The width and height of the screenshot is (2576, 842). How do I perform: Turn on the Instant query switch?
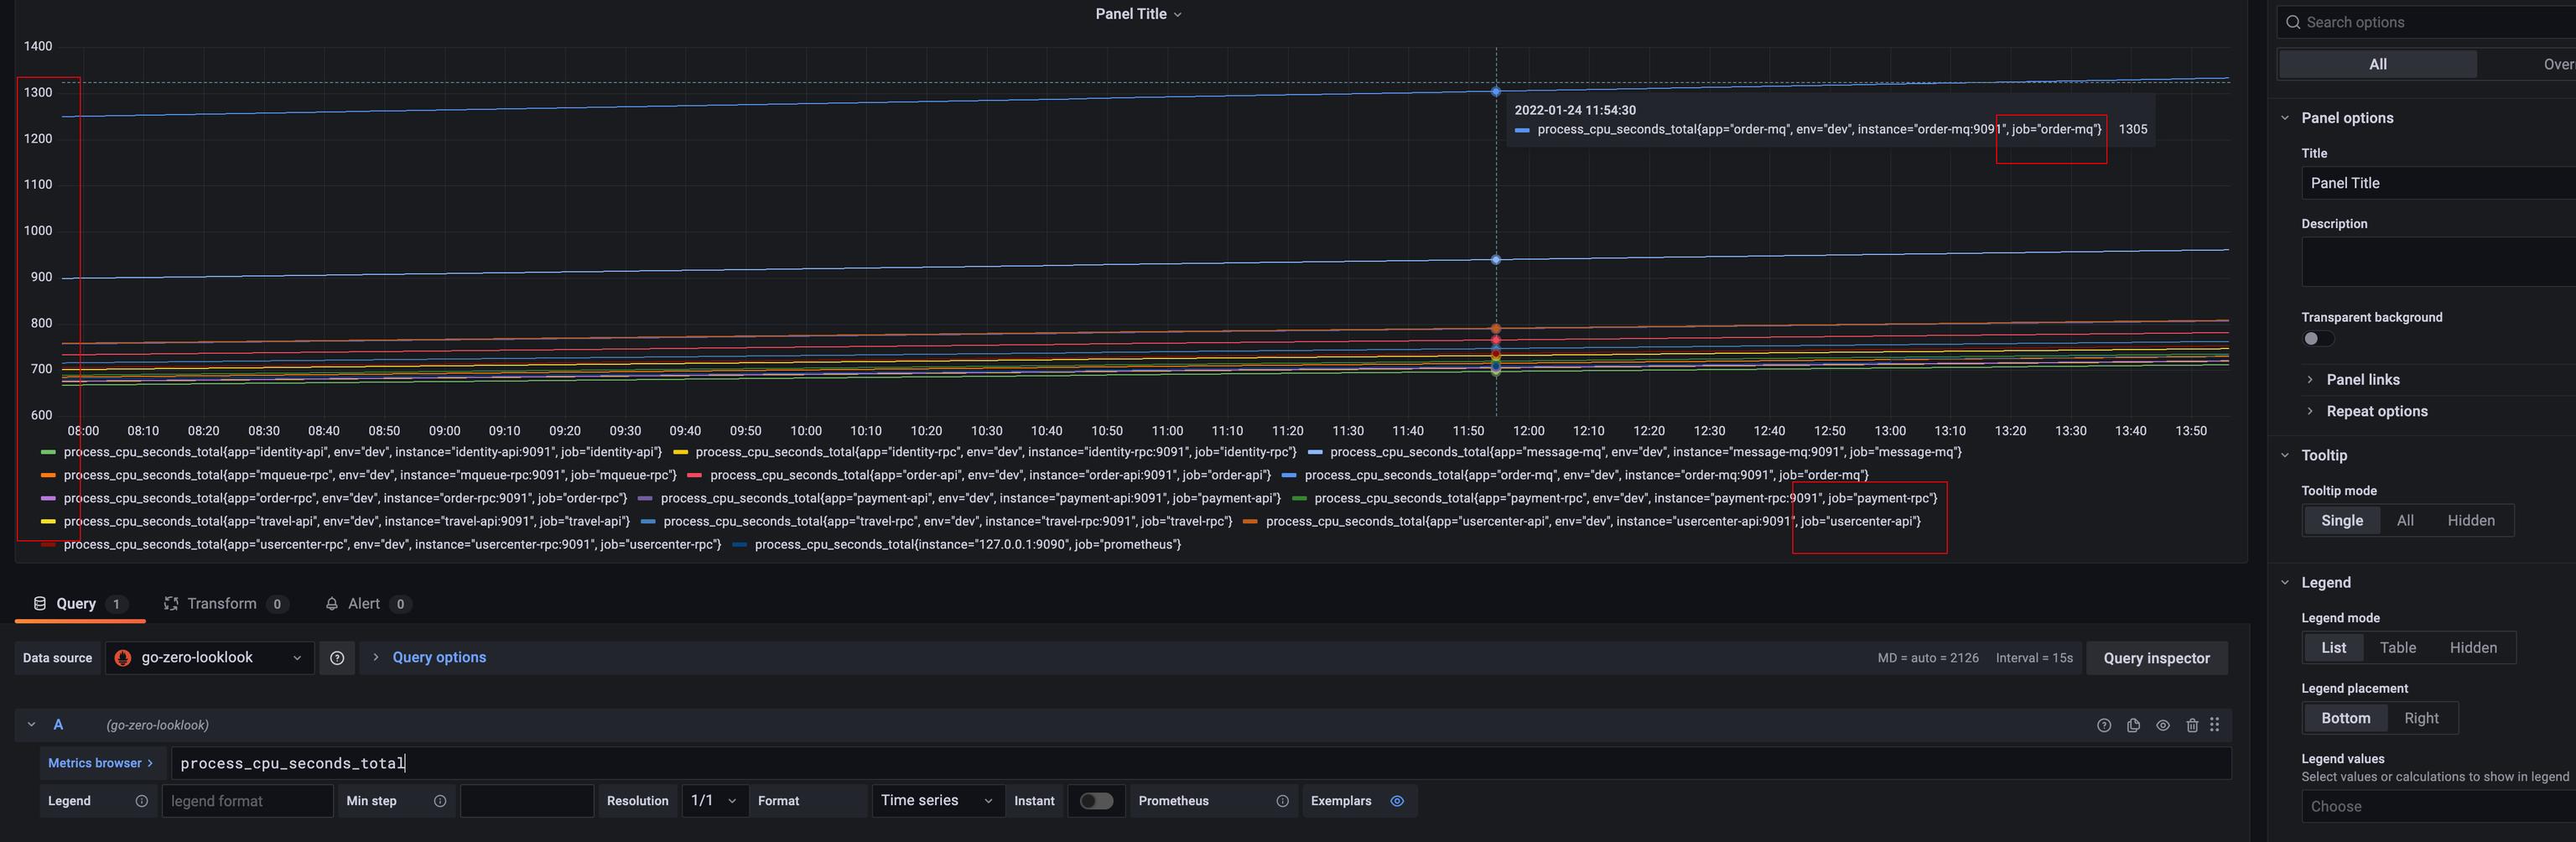click(1096, 801)
